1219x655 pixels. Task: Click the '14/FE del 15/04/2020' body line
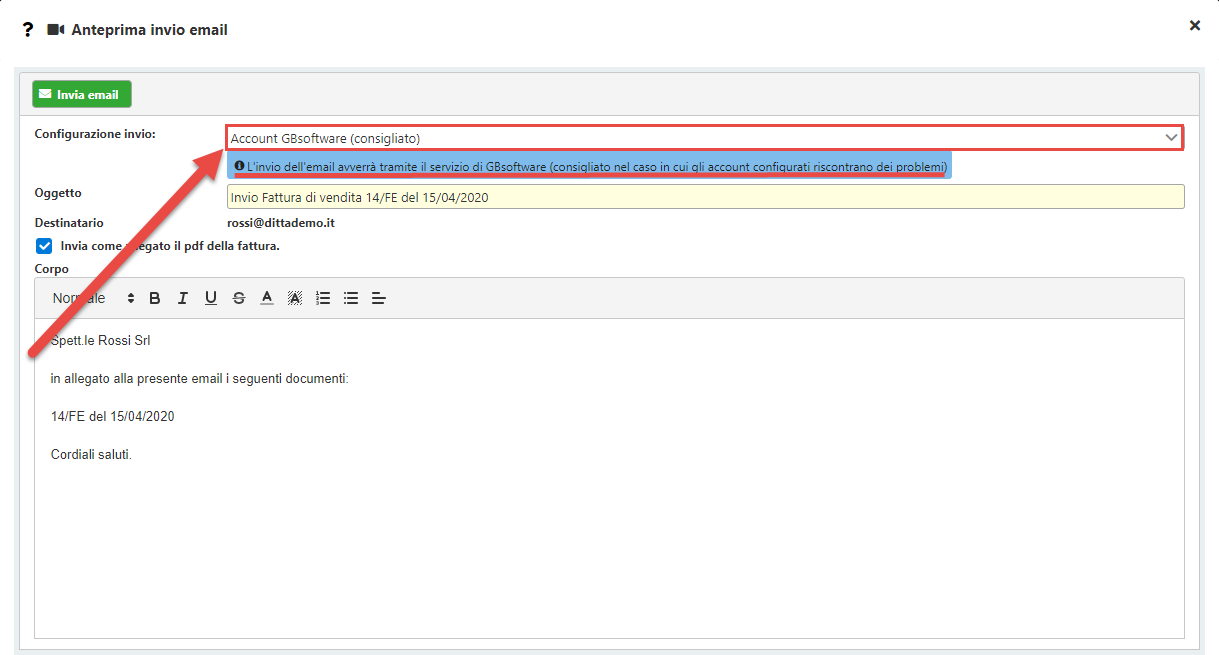[112, 416]
